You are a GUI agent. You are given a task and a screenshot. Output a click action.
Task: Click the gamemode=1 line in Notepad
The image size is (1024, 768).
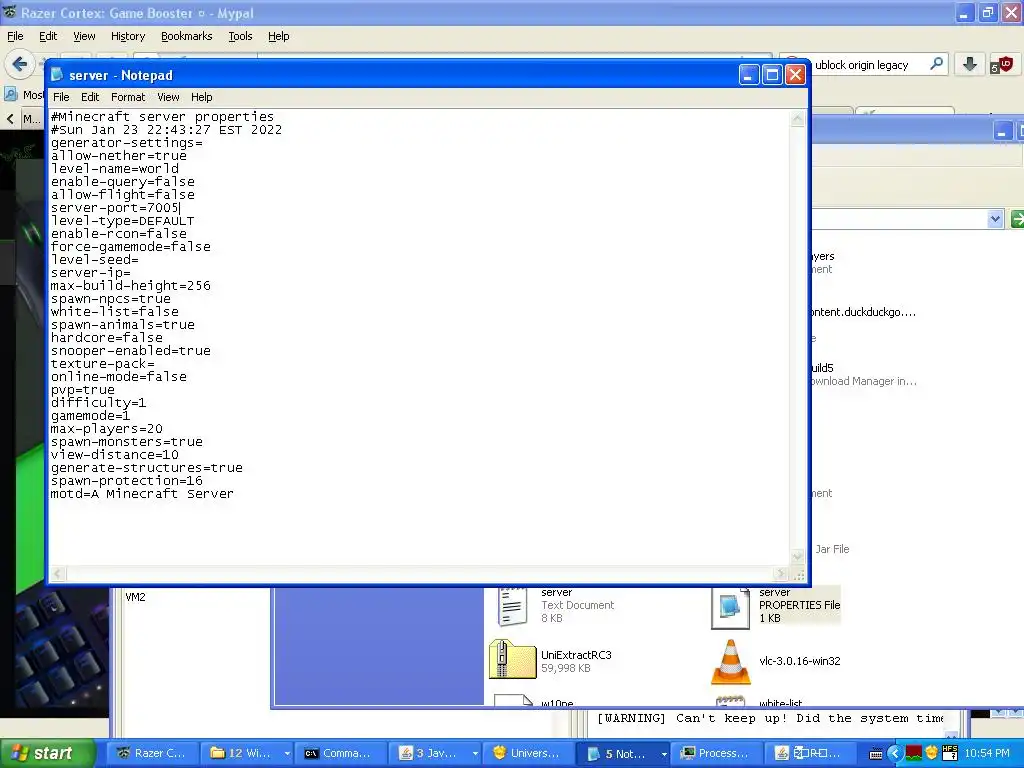pyautogui.click(x=90, y=416)
